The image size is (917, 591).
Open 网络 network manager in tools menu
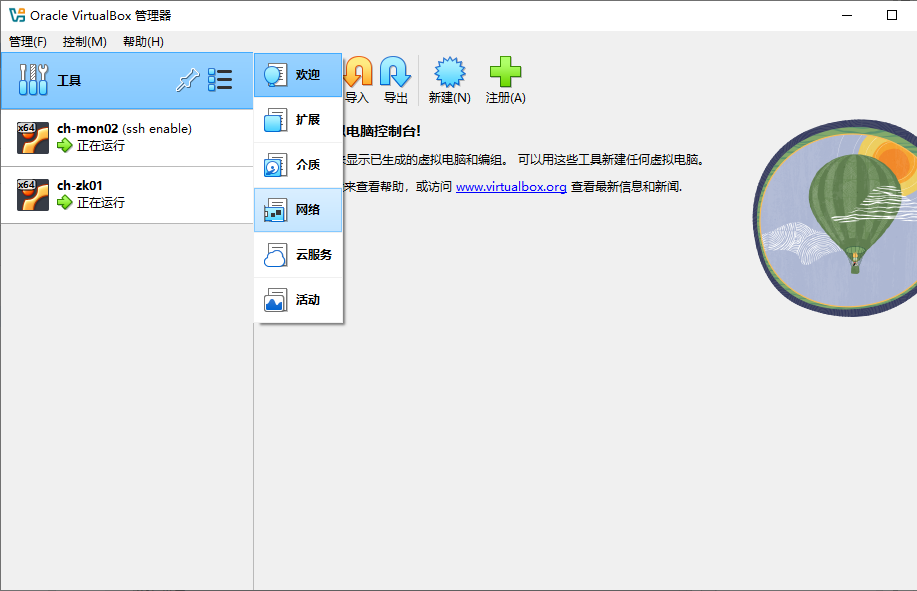pos(298,210)
